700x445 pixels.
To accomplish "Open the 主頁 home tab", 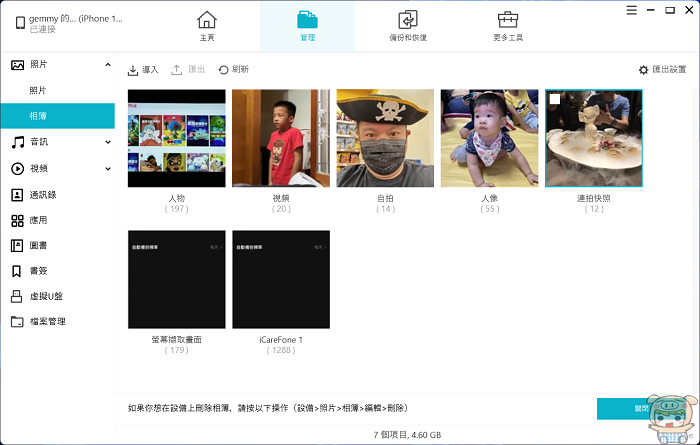I will [x=206, y=26].
